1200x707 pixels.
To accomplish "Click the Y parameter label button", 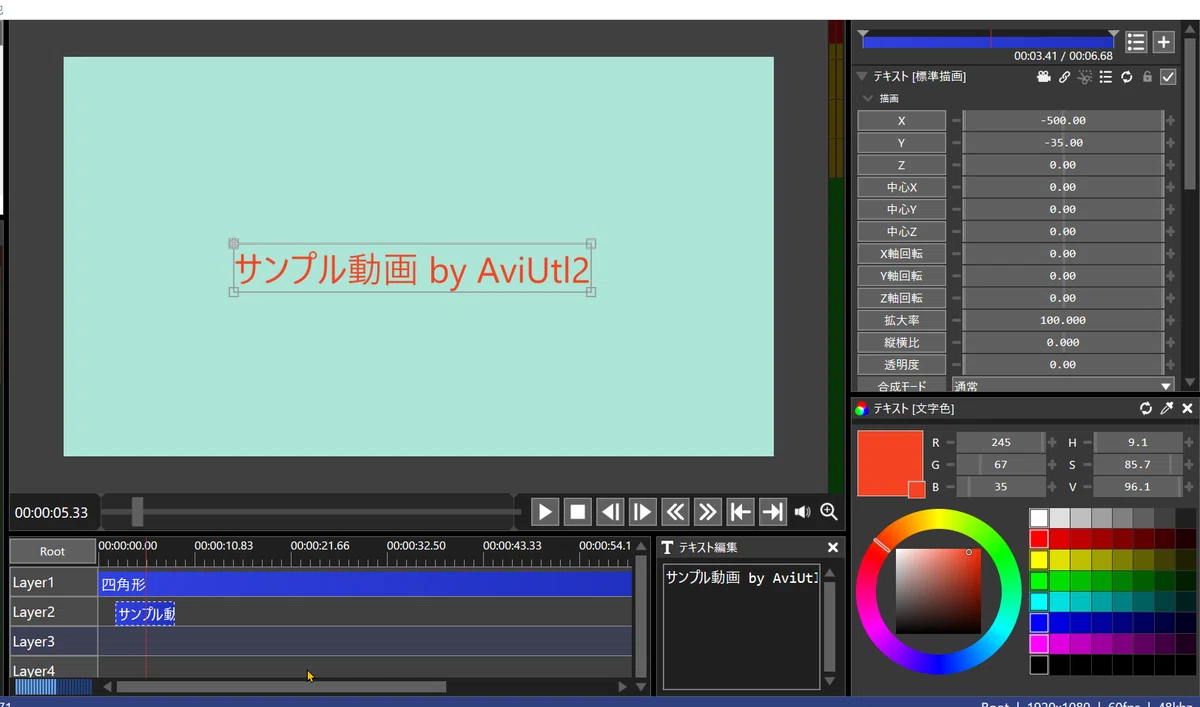I will [x=901, y=143].
